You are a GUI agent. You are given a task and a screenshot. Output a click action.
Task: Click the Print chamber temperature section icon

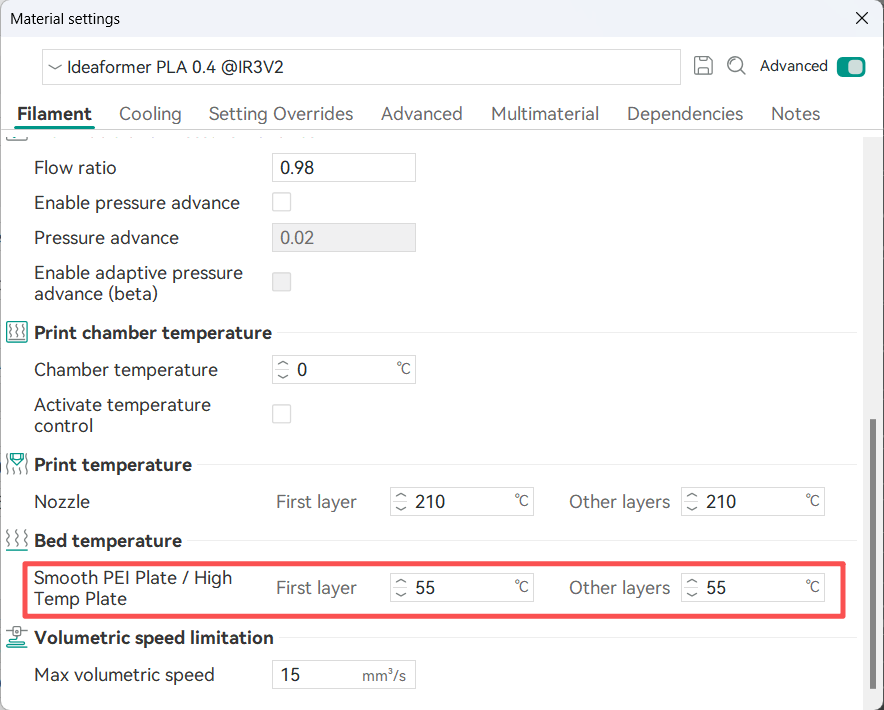[17, 333]
